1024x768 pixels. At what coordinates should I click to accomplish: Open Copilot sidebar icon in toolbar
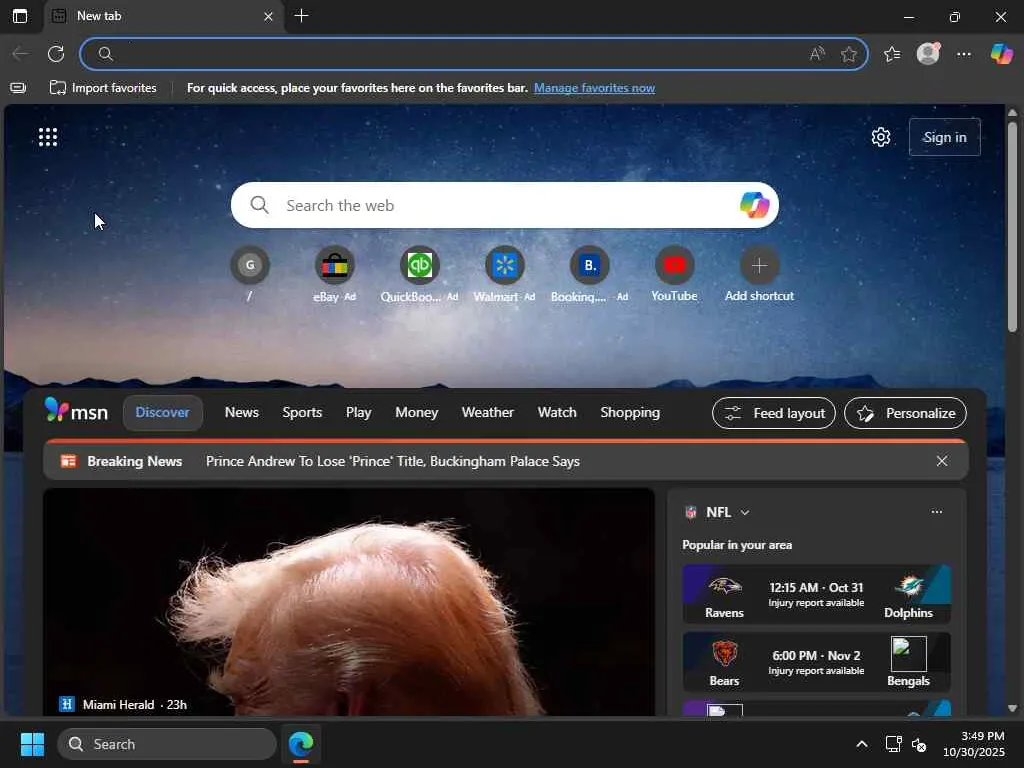click(x=1001, y=54)
